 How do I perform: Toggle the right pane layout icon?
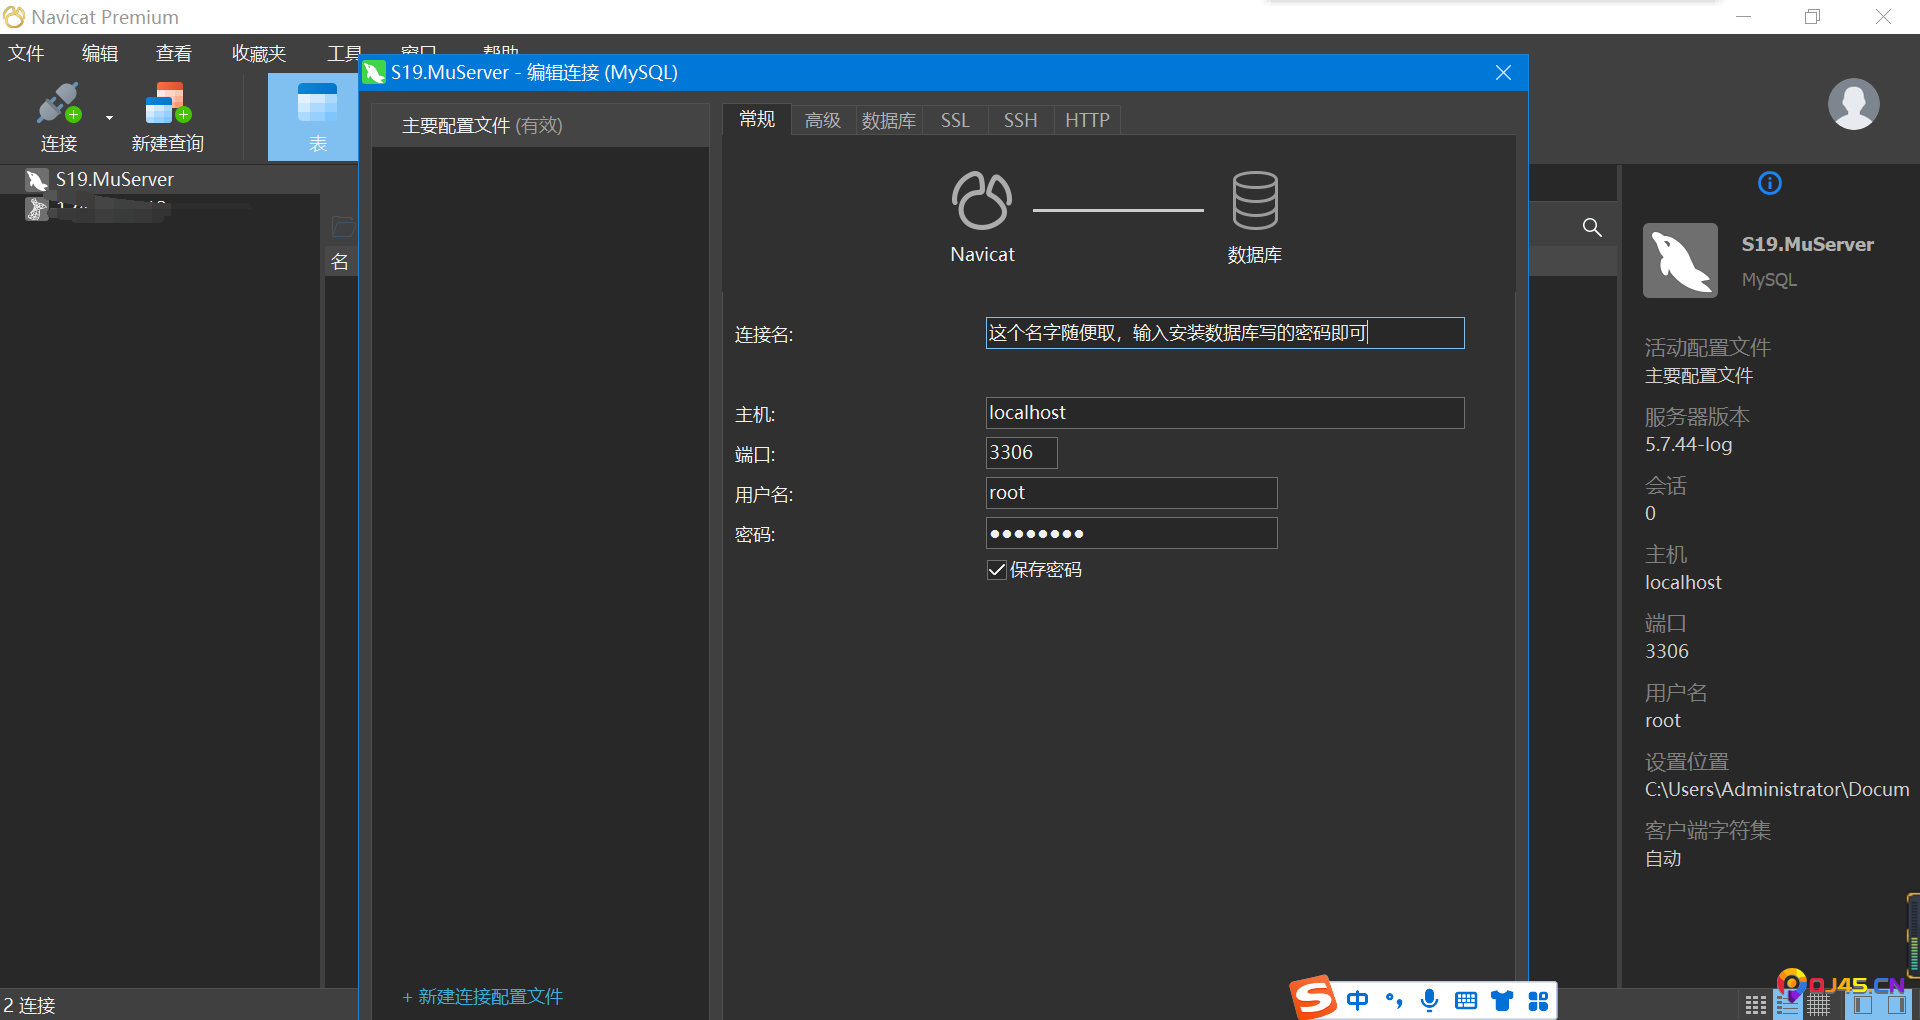[x=1895, y=1006]
